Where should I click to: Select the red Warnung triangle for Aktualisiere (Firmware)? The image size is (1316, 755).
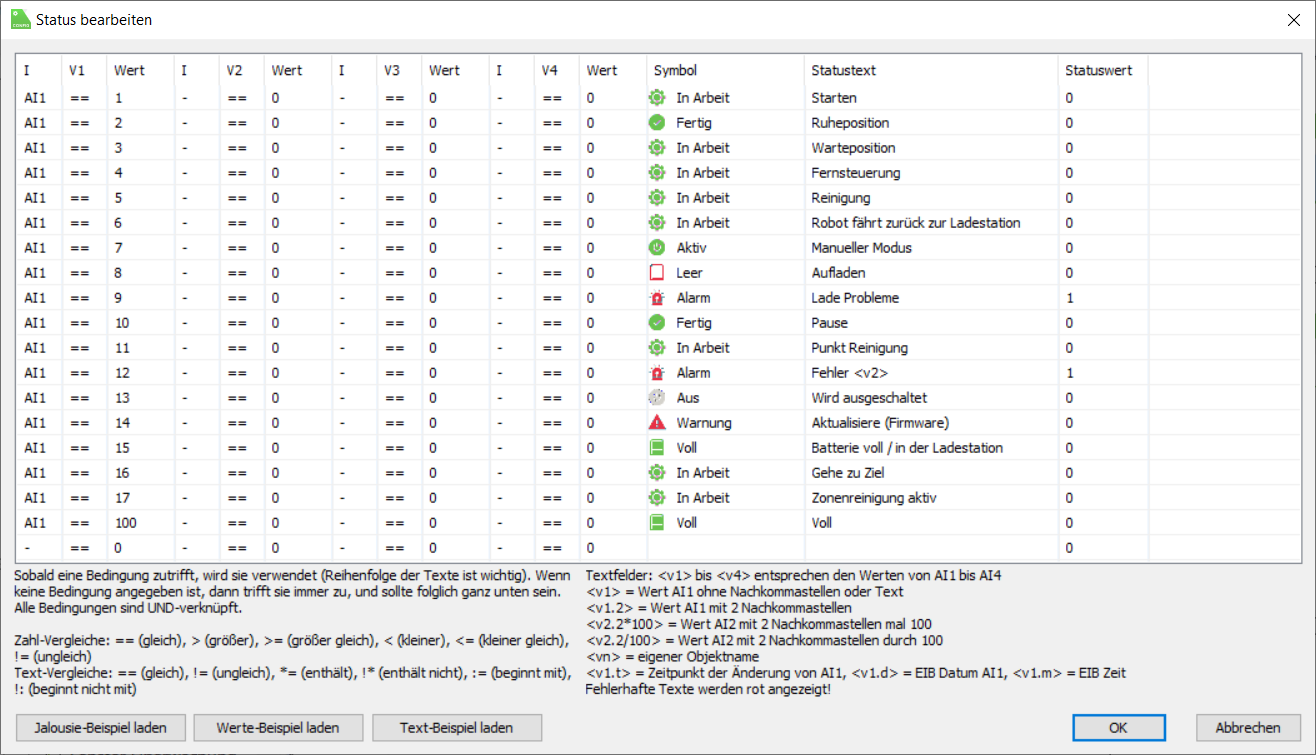(x=657, y=423)
